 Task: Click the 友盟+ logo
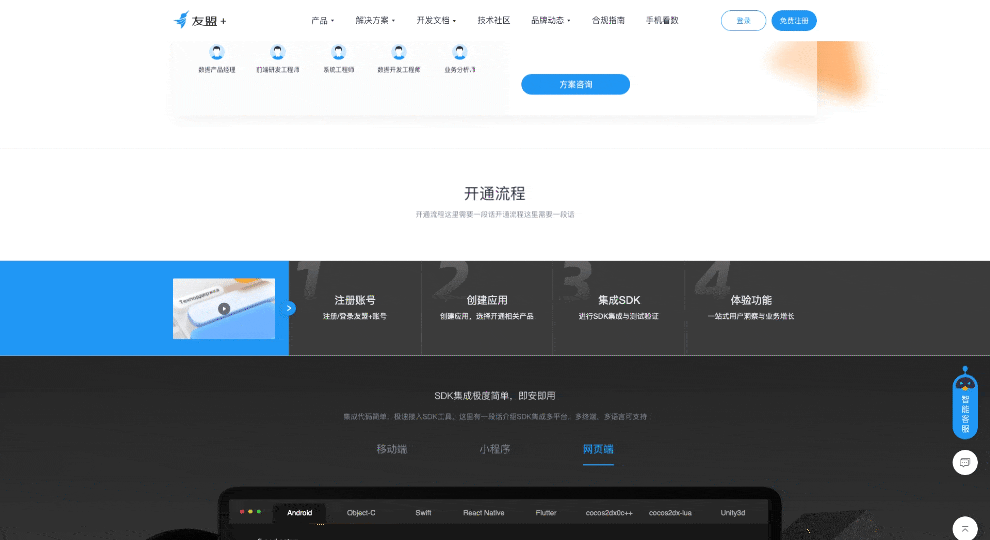[200, 20]
